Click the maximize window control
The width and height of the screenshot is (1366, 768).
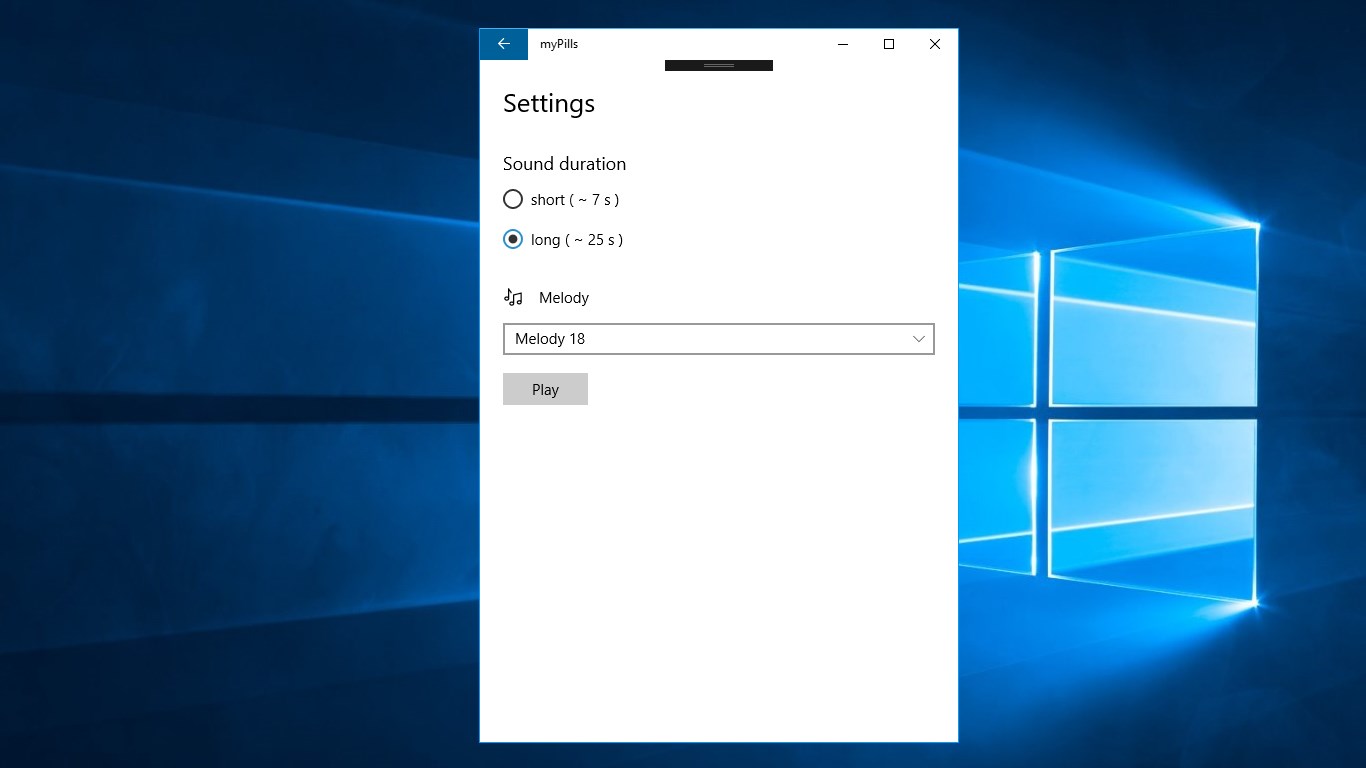888,44
